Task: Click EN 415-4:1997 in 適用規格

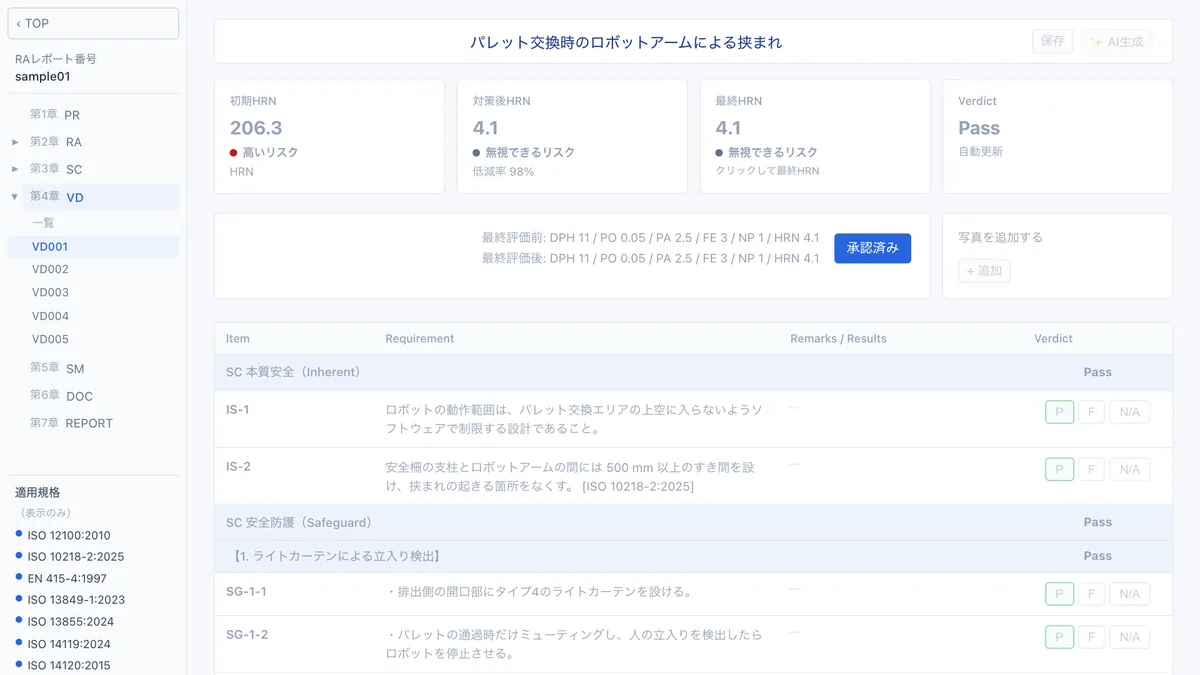Action: point(67,579)
